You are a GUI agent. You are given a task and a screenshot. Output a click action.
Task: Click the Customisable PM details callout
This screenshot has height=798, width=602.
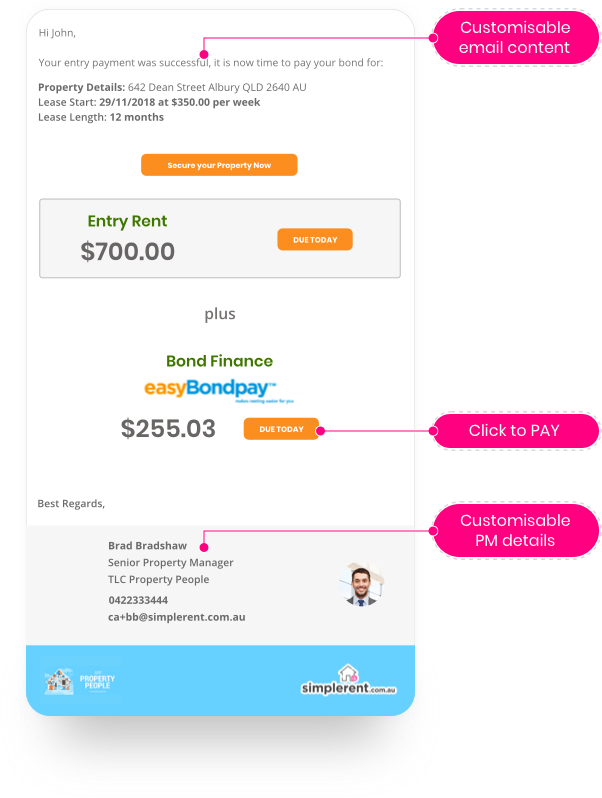click(515, 530)
